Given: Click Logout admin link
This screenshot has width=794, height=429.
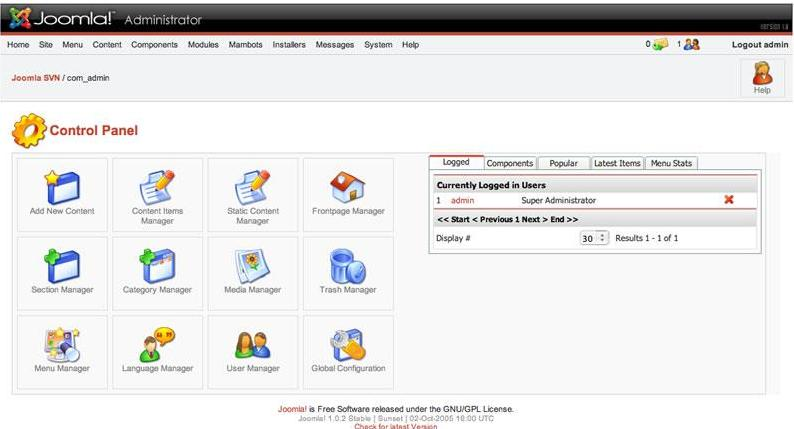Looking at the screenshot, I should [760, 45].
